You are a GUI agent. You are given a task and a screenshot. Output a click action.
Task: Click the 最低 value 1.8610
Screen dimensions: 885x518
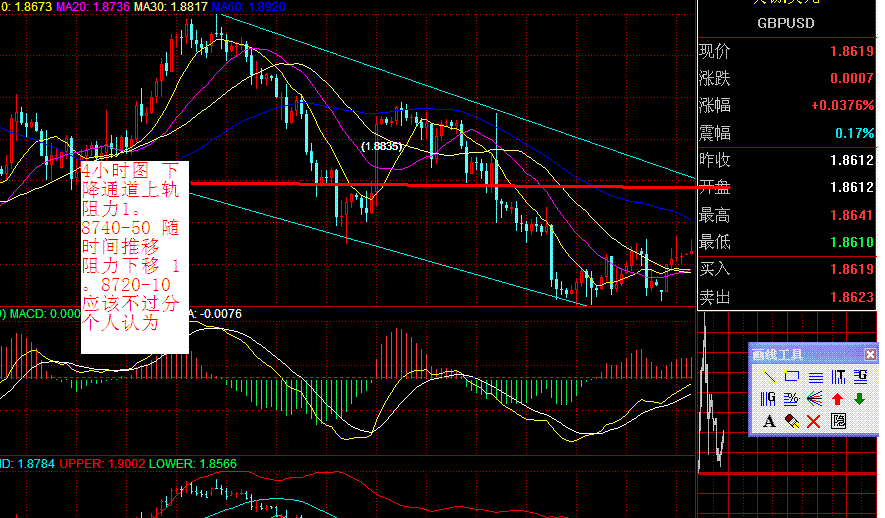point(852,242)
